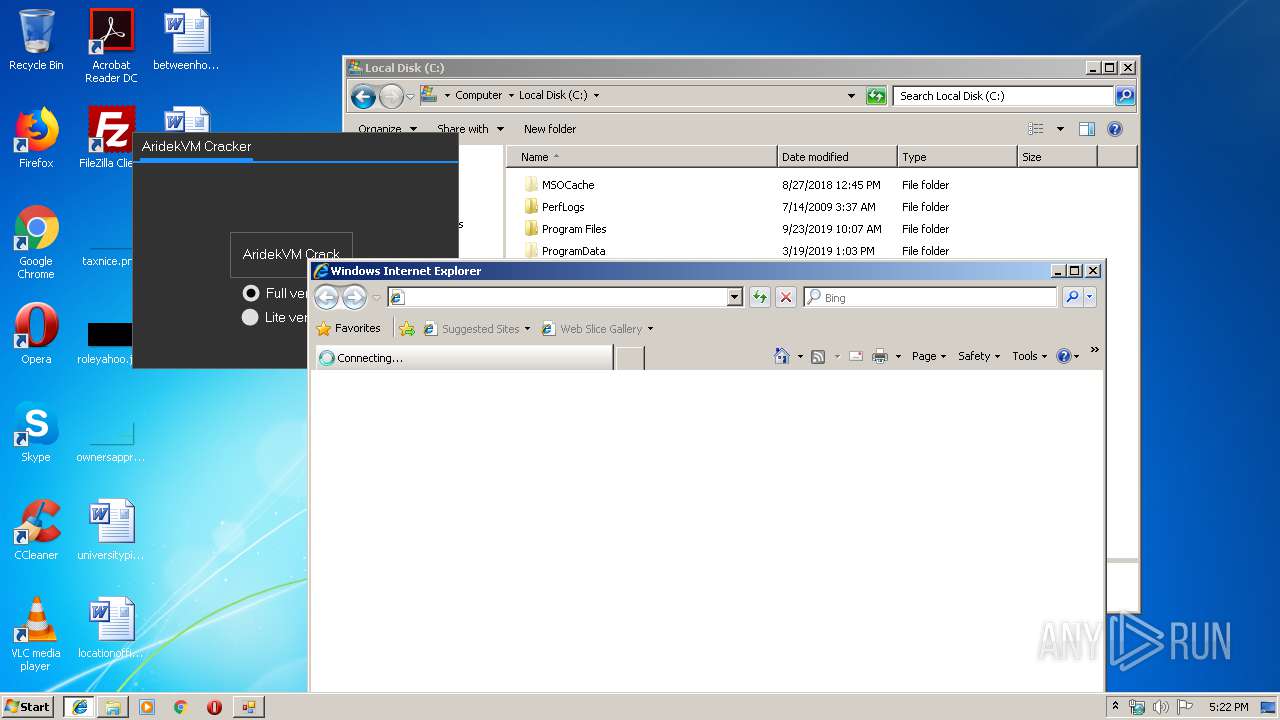The width and height of the screenshot is (1280, 720).
Task: Expand the IE address bar dropdown arrow
Action: pos(735,297)
